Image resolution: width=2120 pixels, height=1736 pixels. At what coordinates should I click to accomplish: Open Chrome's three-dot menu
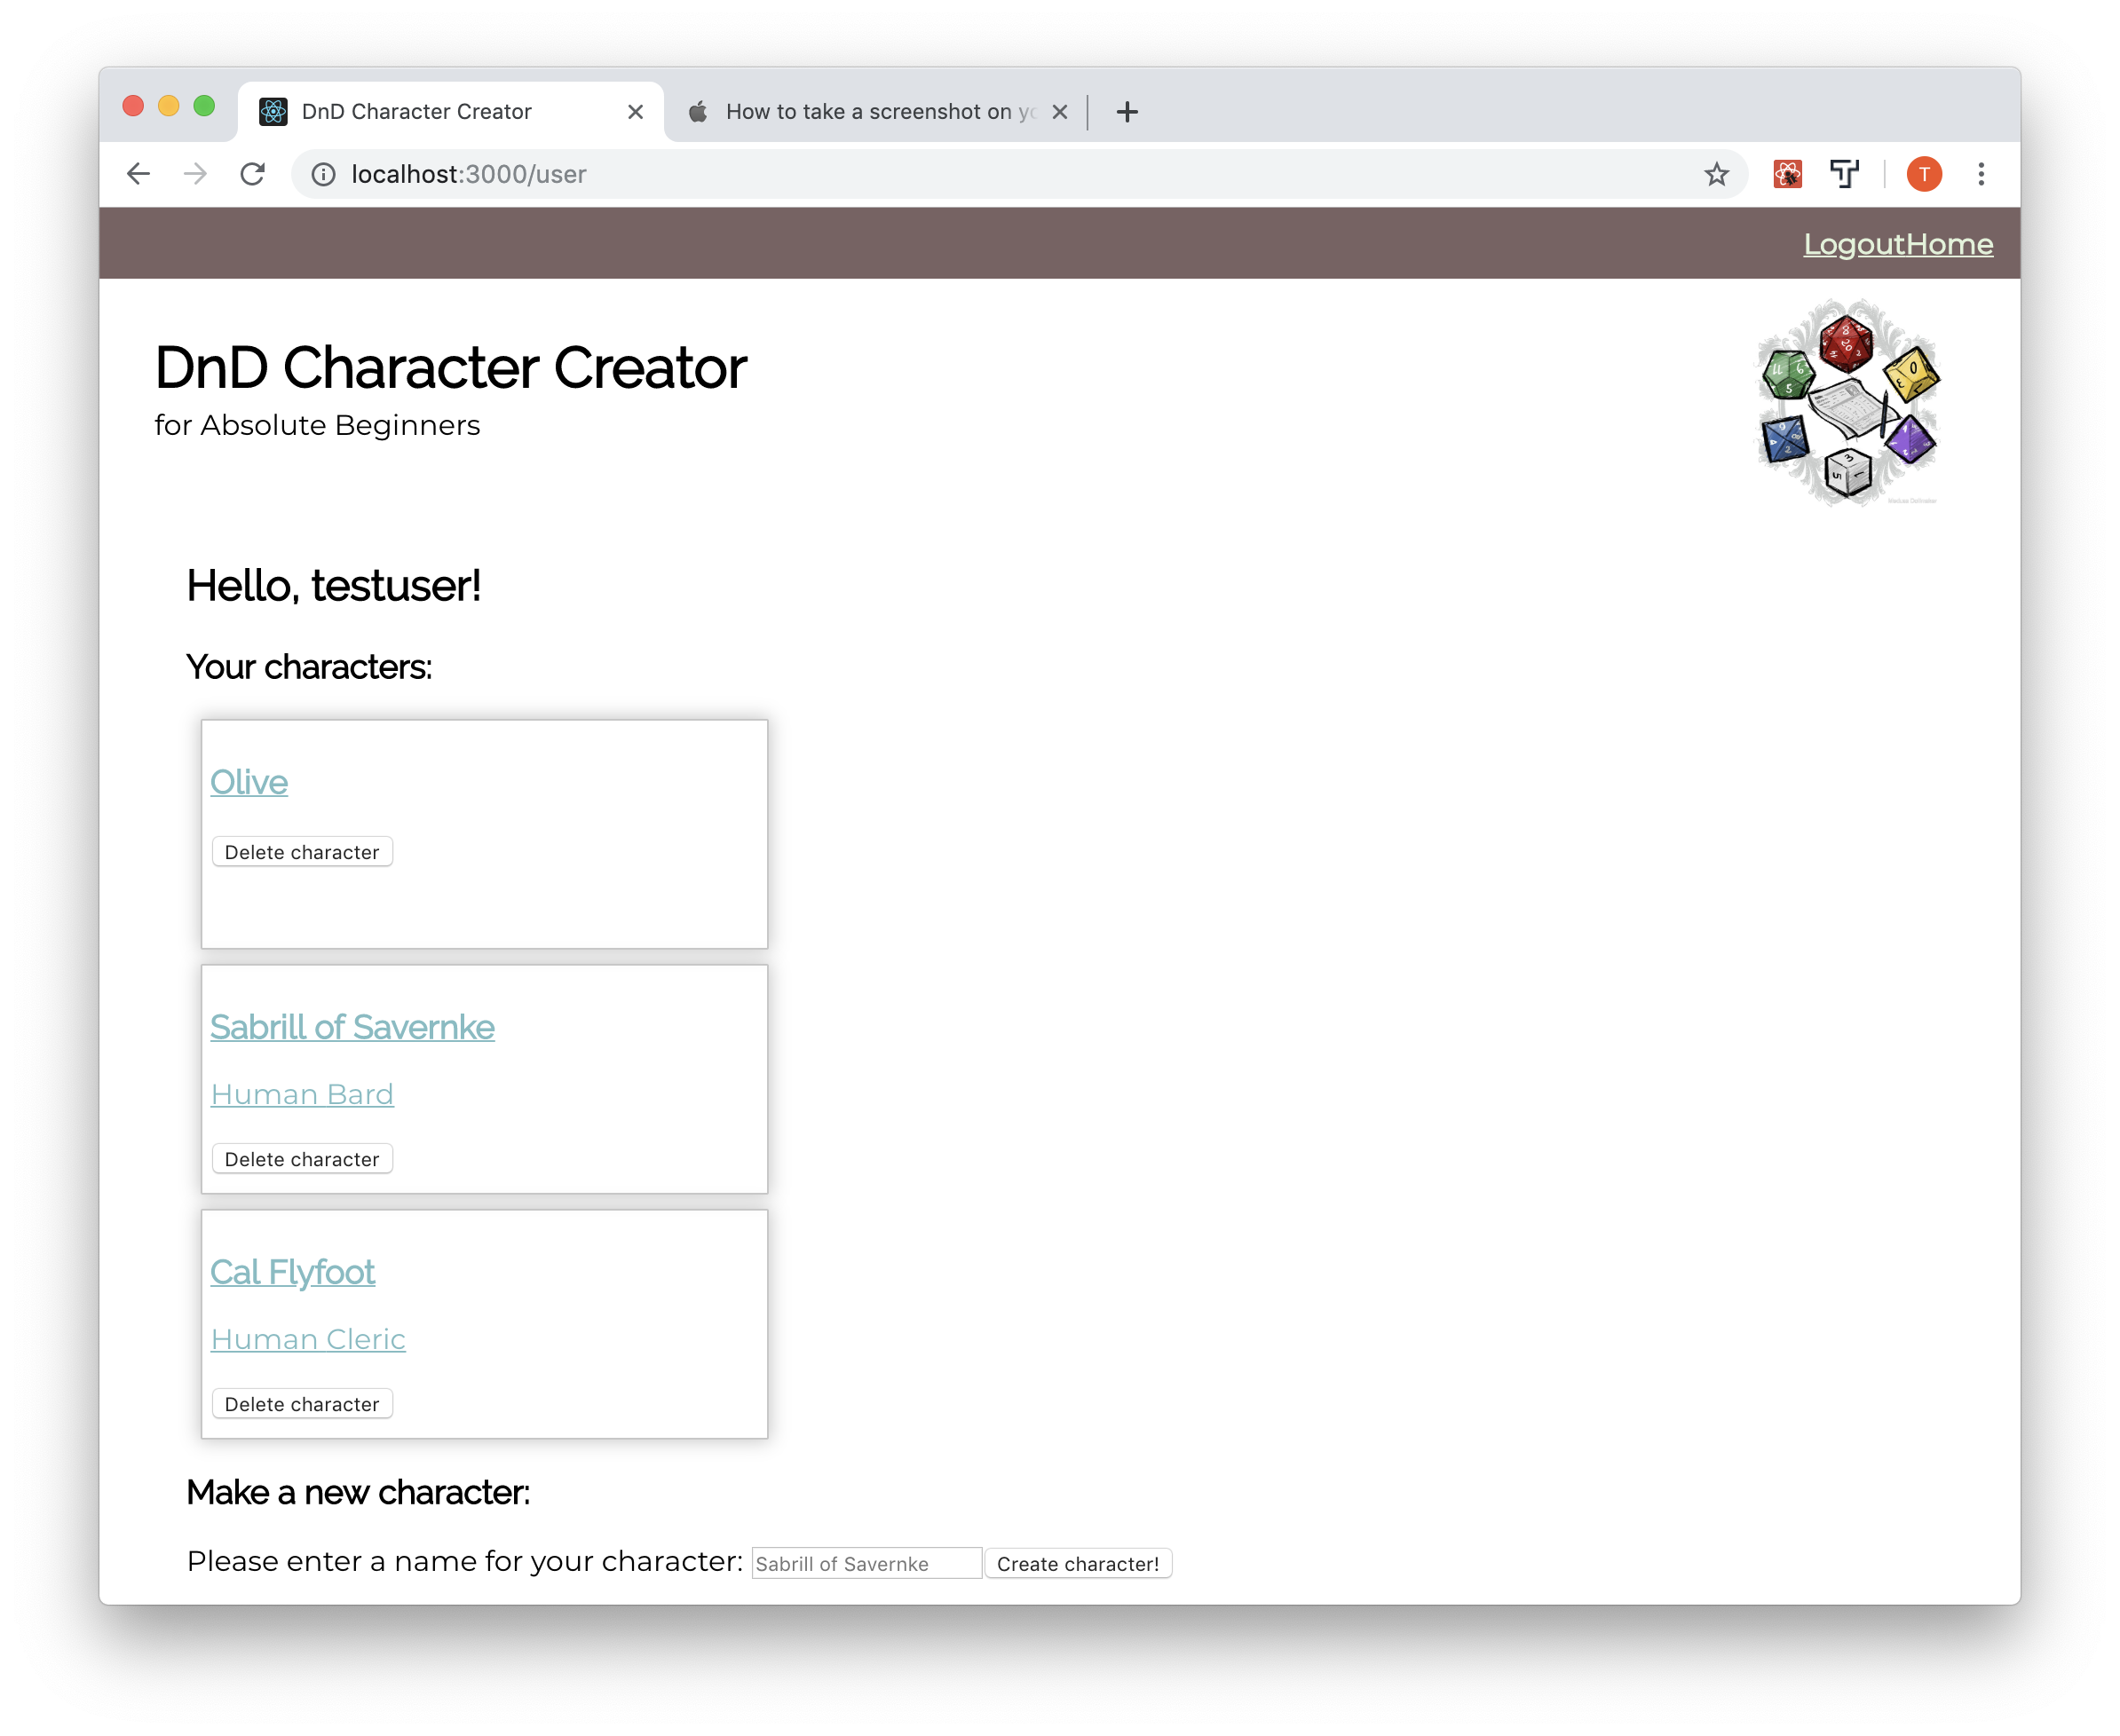point(1982,174)
